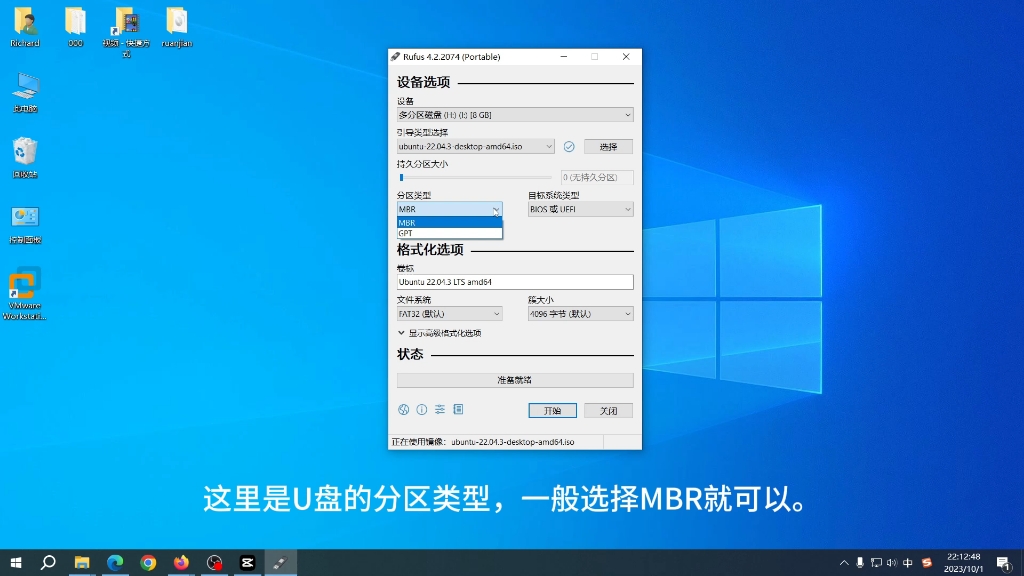This screenshot has height=576, width=1024.
Task: Click the 选择 select ISO button
Action: point(608,146)
